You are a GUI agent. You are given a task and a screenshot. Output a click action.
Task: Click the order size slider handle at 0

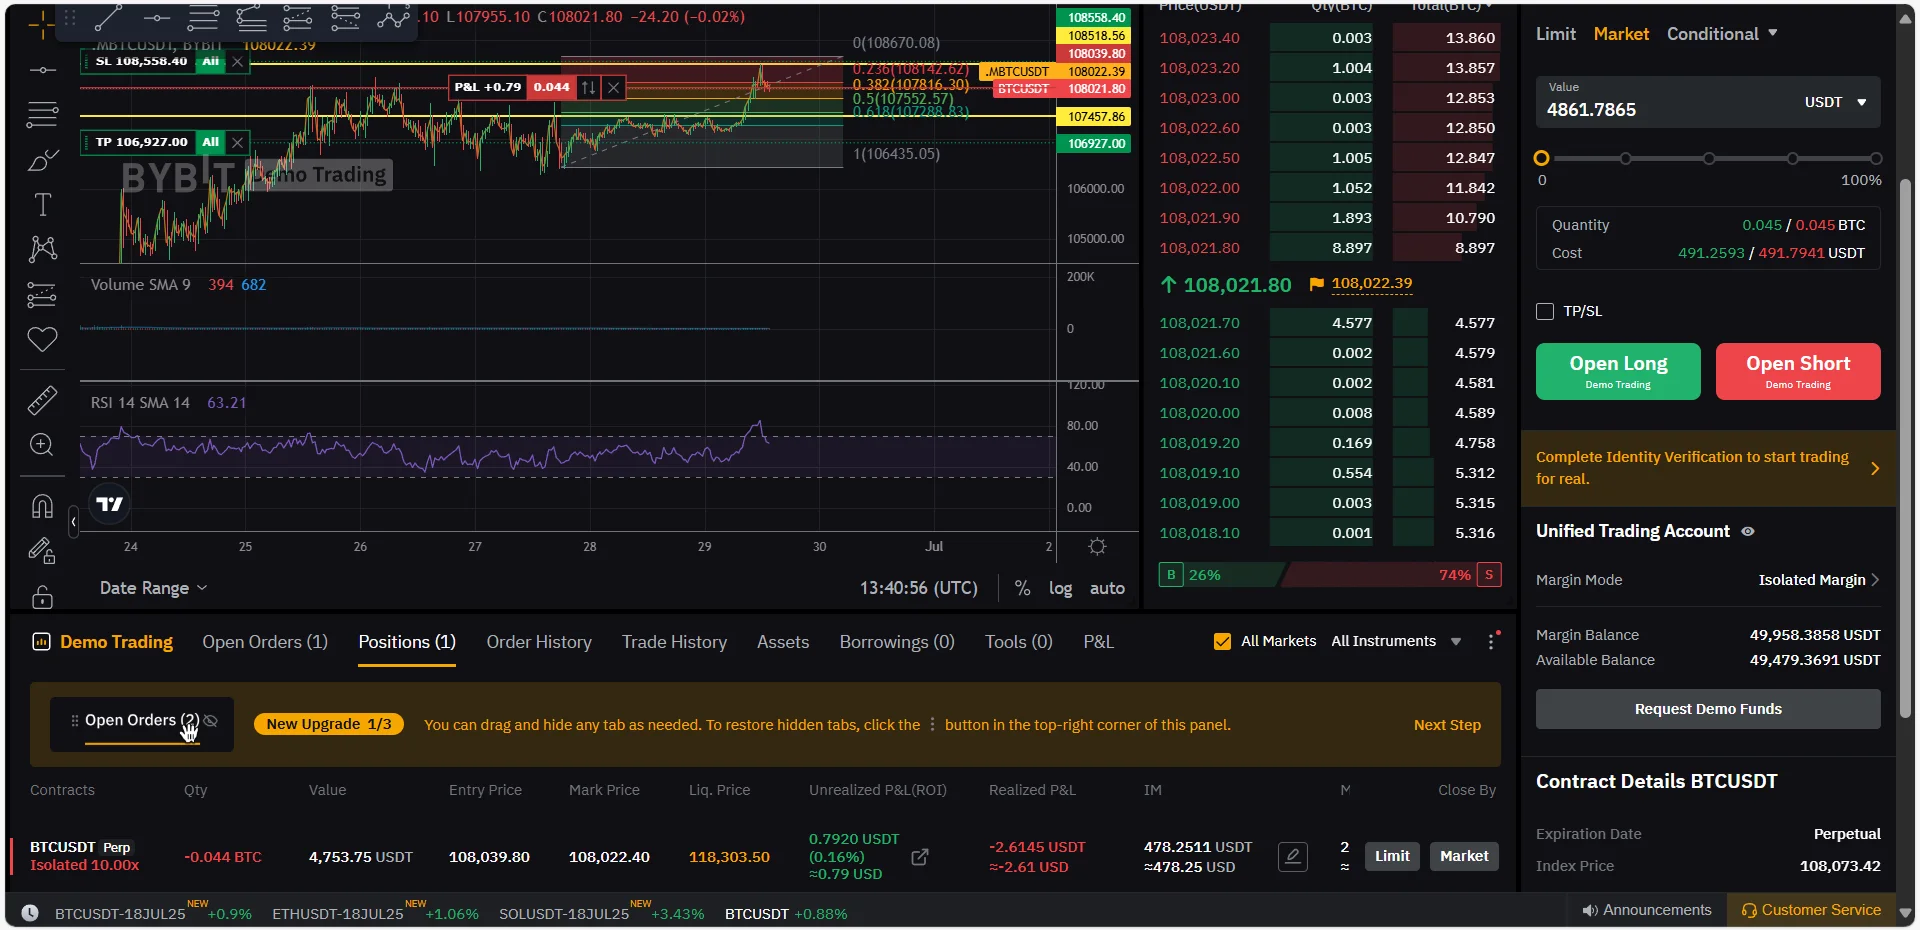[x=1541, y=158]
